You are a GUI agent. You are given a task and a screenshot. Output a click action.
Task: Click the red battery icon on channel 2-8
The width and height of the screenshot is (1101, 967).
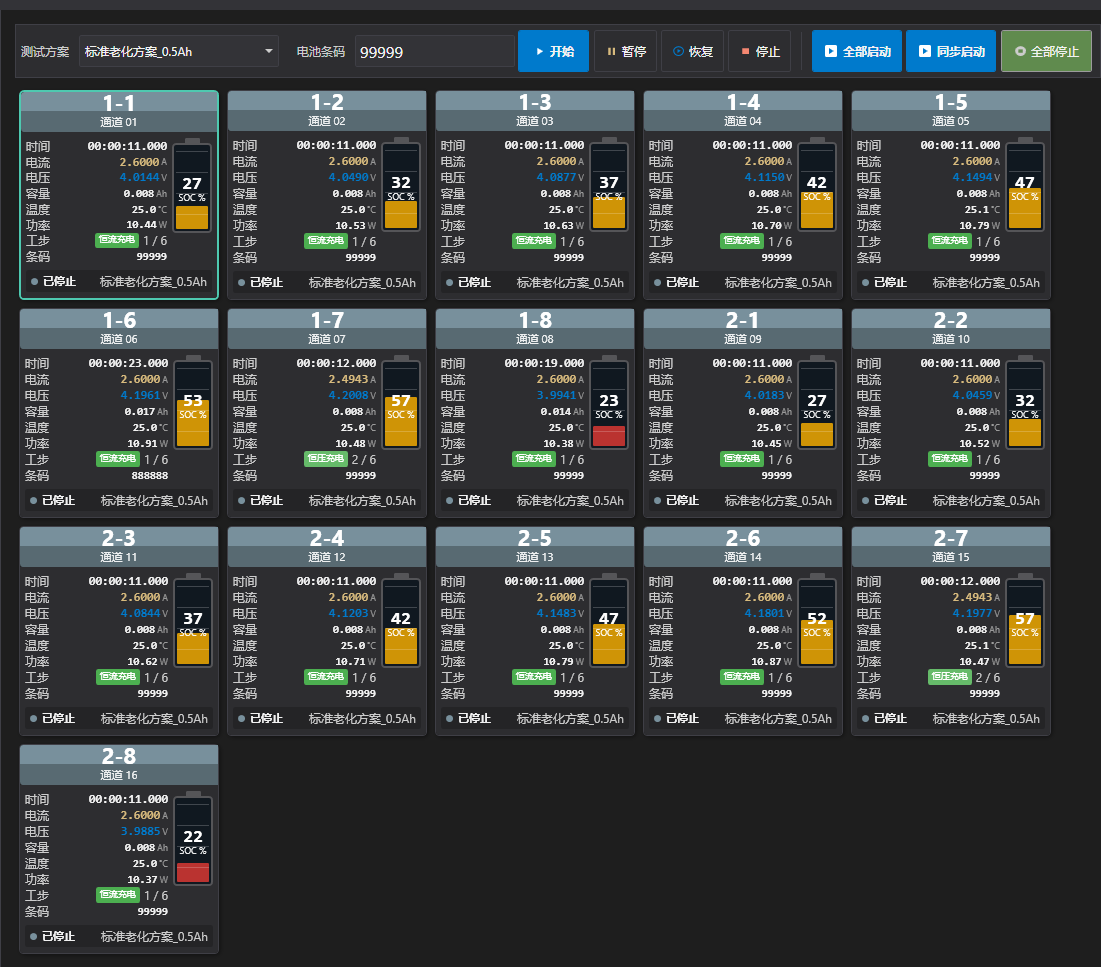(193, 839)
